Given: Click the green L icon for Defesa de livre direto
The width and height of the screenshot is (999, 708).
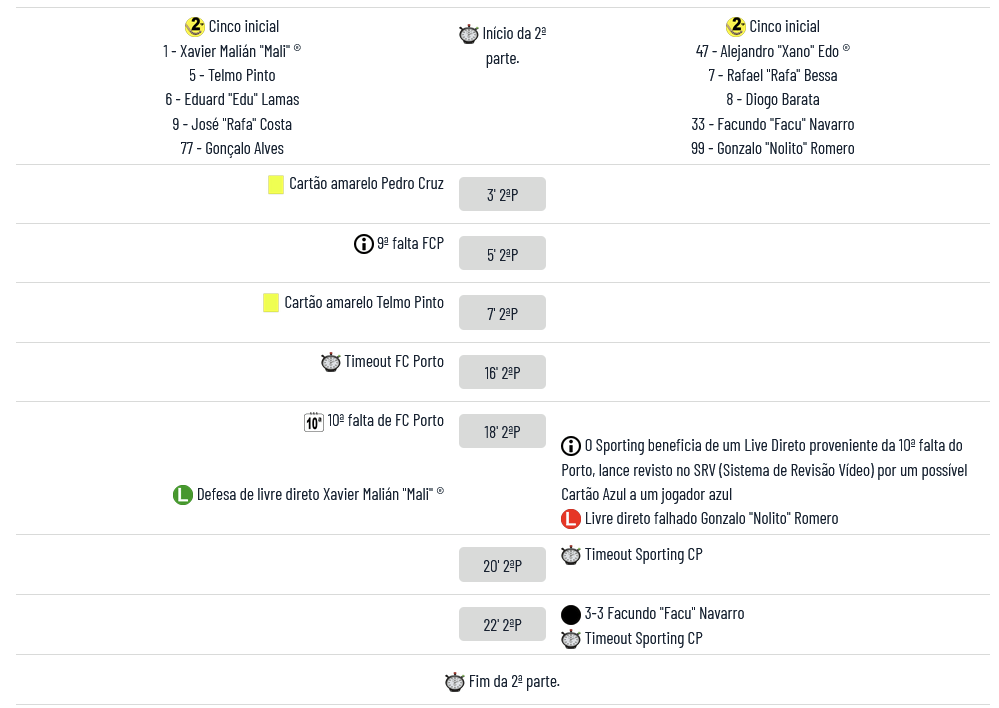Looking at the screenshot, I should (x=182, y=494).
